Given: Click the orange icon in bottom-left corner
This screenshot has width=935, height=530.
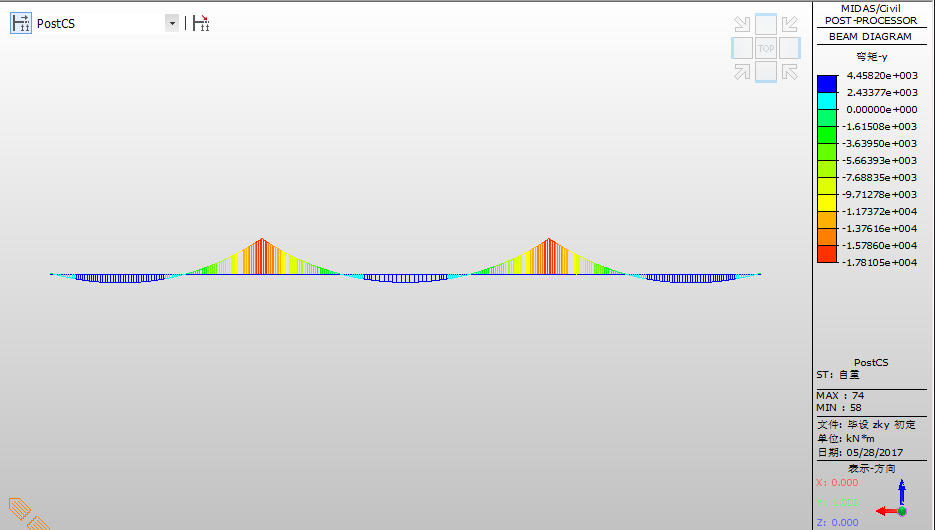Looking at the screenshot, I should [27, 514].
